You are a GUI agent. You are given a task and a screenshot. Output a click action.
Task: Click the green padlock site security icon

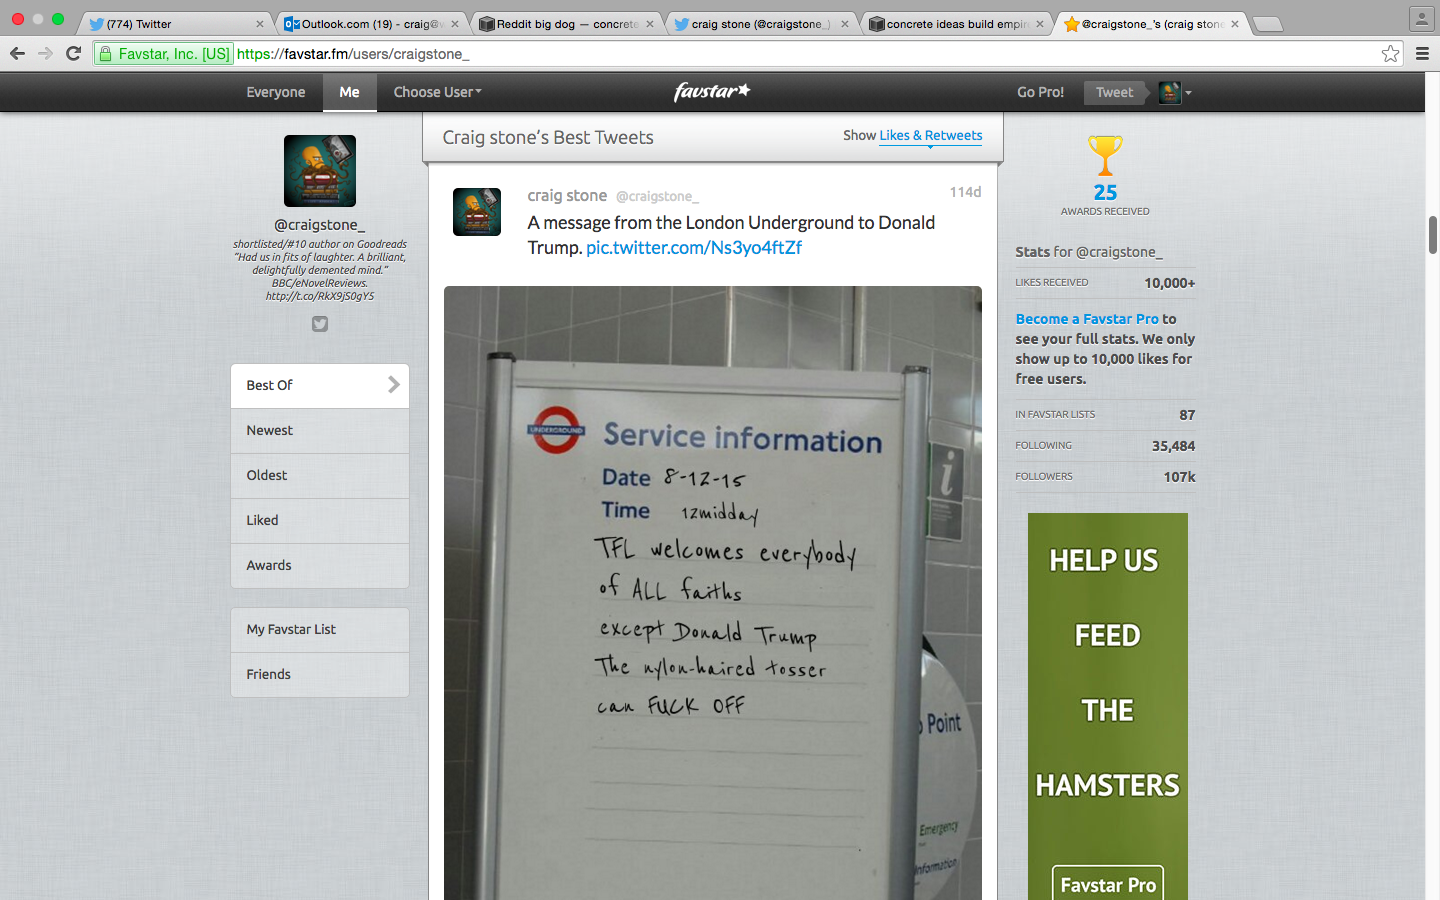click(x=105, y=54)
